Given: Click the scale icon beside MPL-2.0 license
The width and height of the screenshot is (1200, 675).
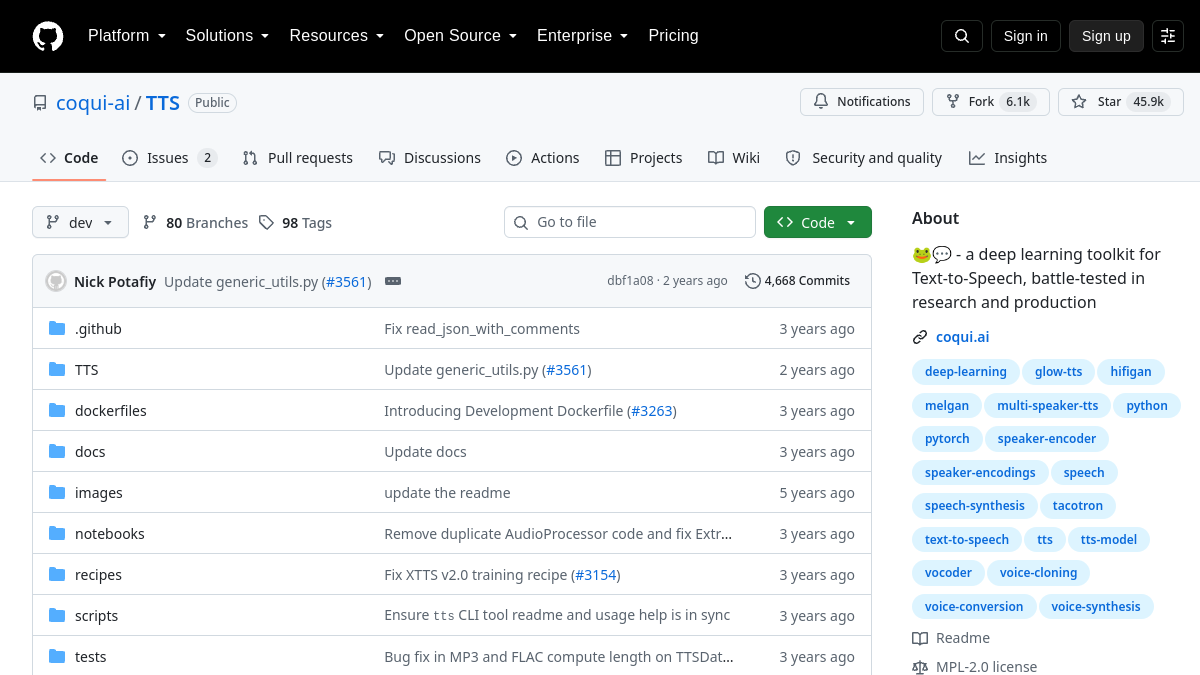Looking at the screenshot, I should (x=920, y=667).
